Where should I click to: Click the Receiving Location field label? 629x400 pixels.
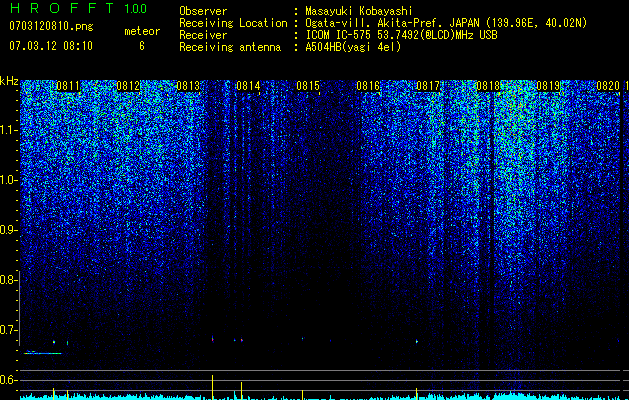pos(233,23)
